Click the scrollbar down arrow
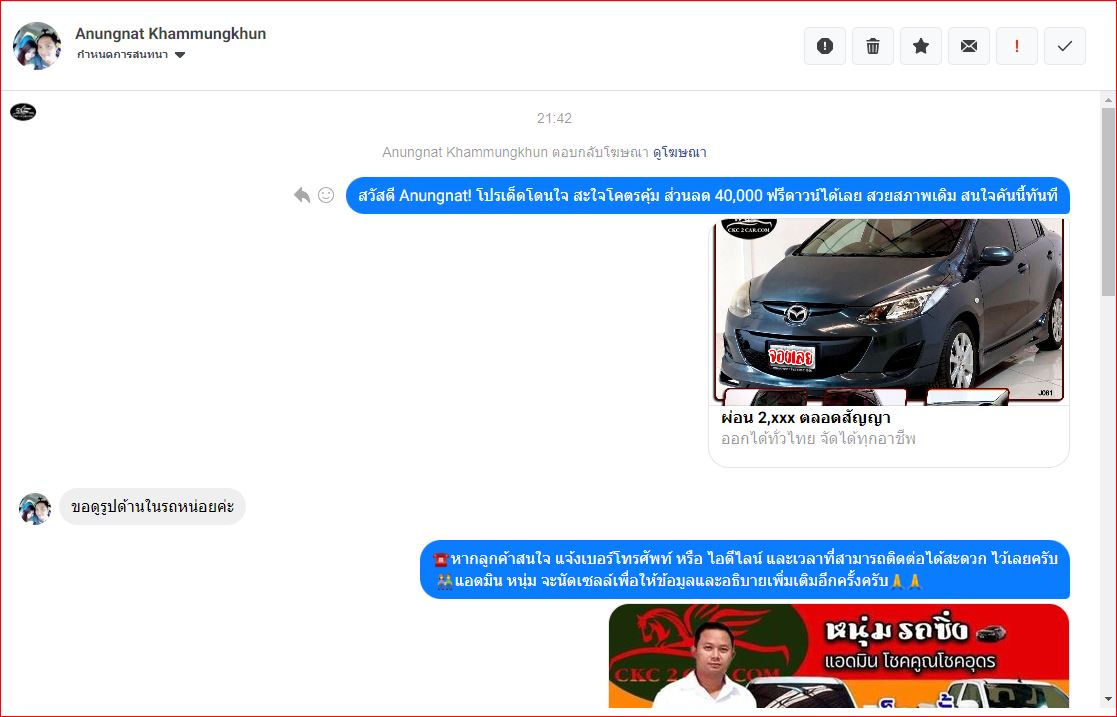 click(1108, 699)
